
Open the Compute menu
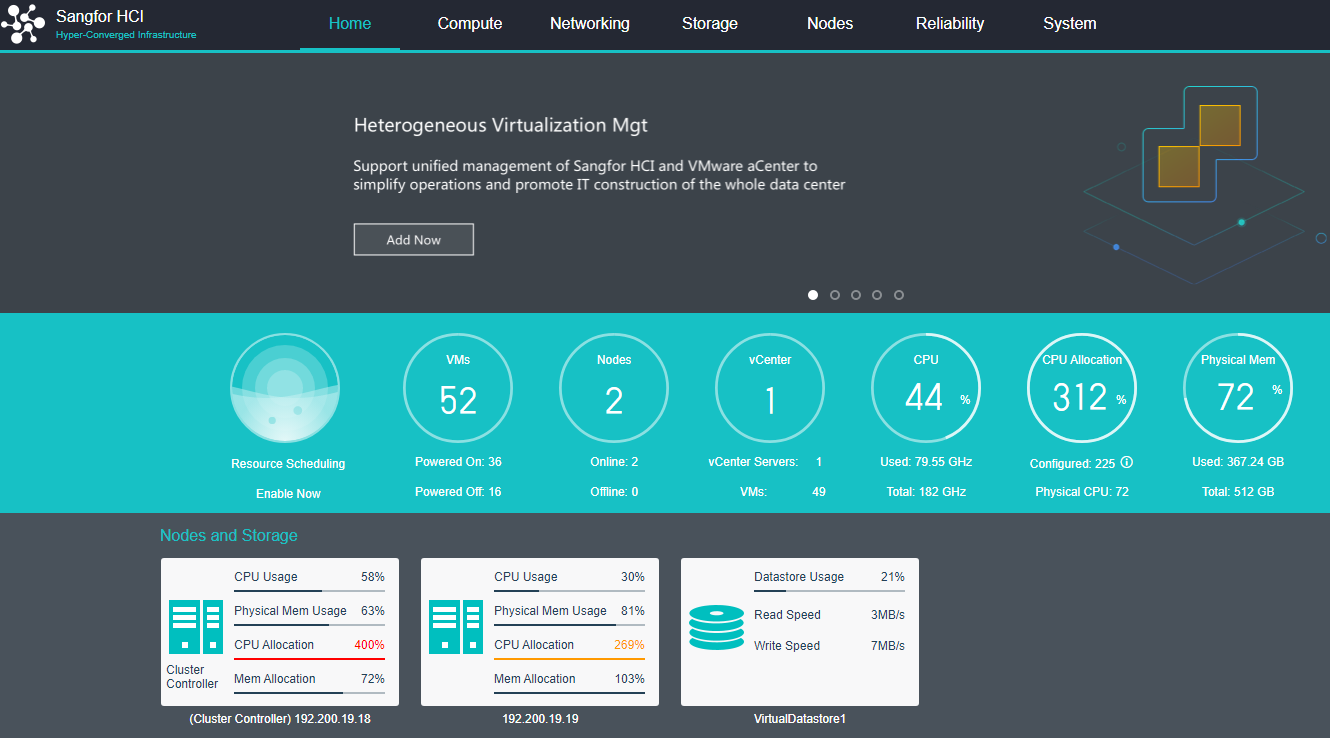pos(470,24)
